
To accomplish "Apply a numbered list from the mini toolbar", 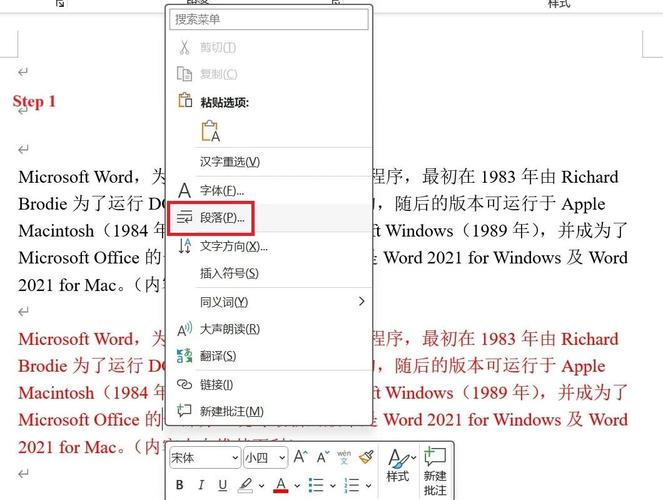I will coord(352,485).
